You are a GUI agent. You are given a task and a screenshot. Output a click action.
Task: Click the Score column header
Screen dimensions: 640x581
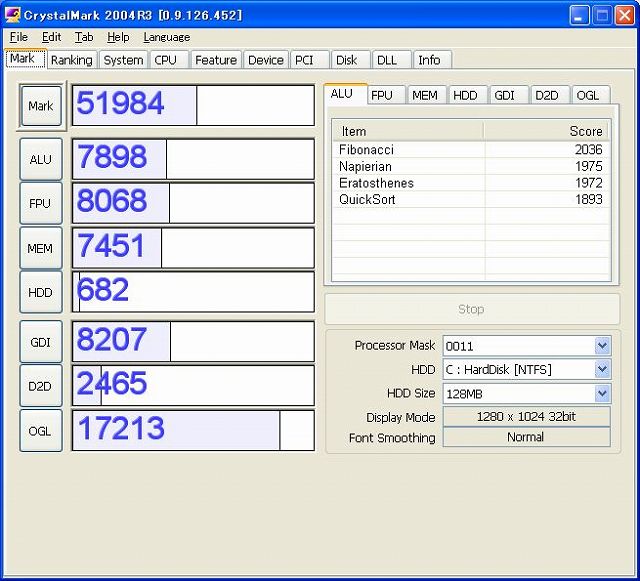coord(546,131)
